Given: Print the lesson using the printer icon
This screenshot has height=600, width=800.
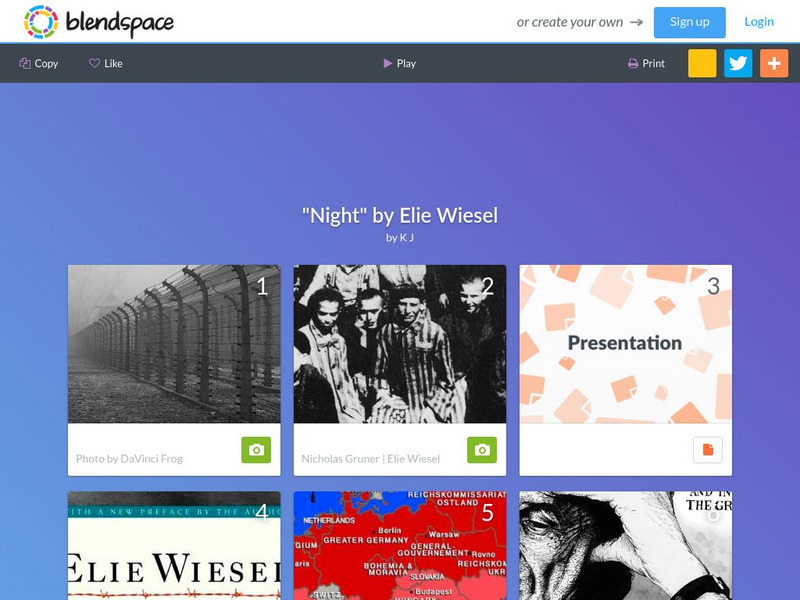Looking at the screenshot, I should [633, 63].
